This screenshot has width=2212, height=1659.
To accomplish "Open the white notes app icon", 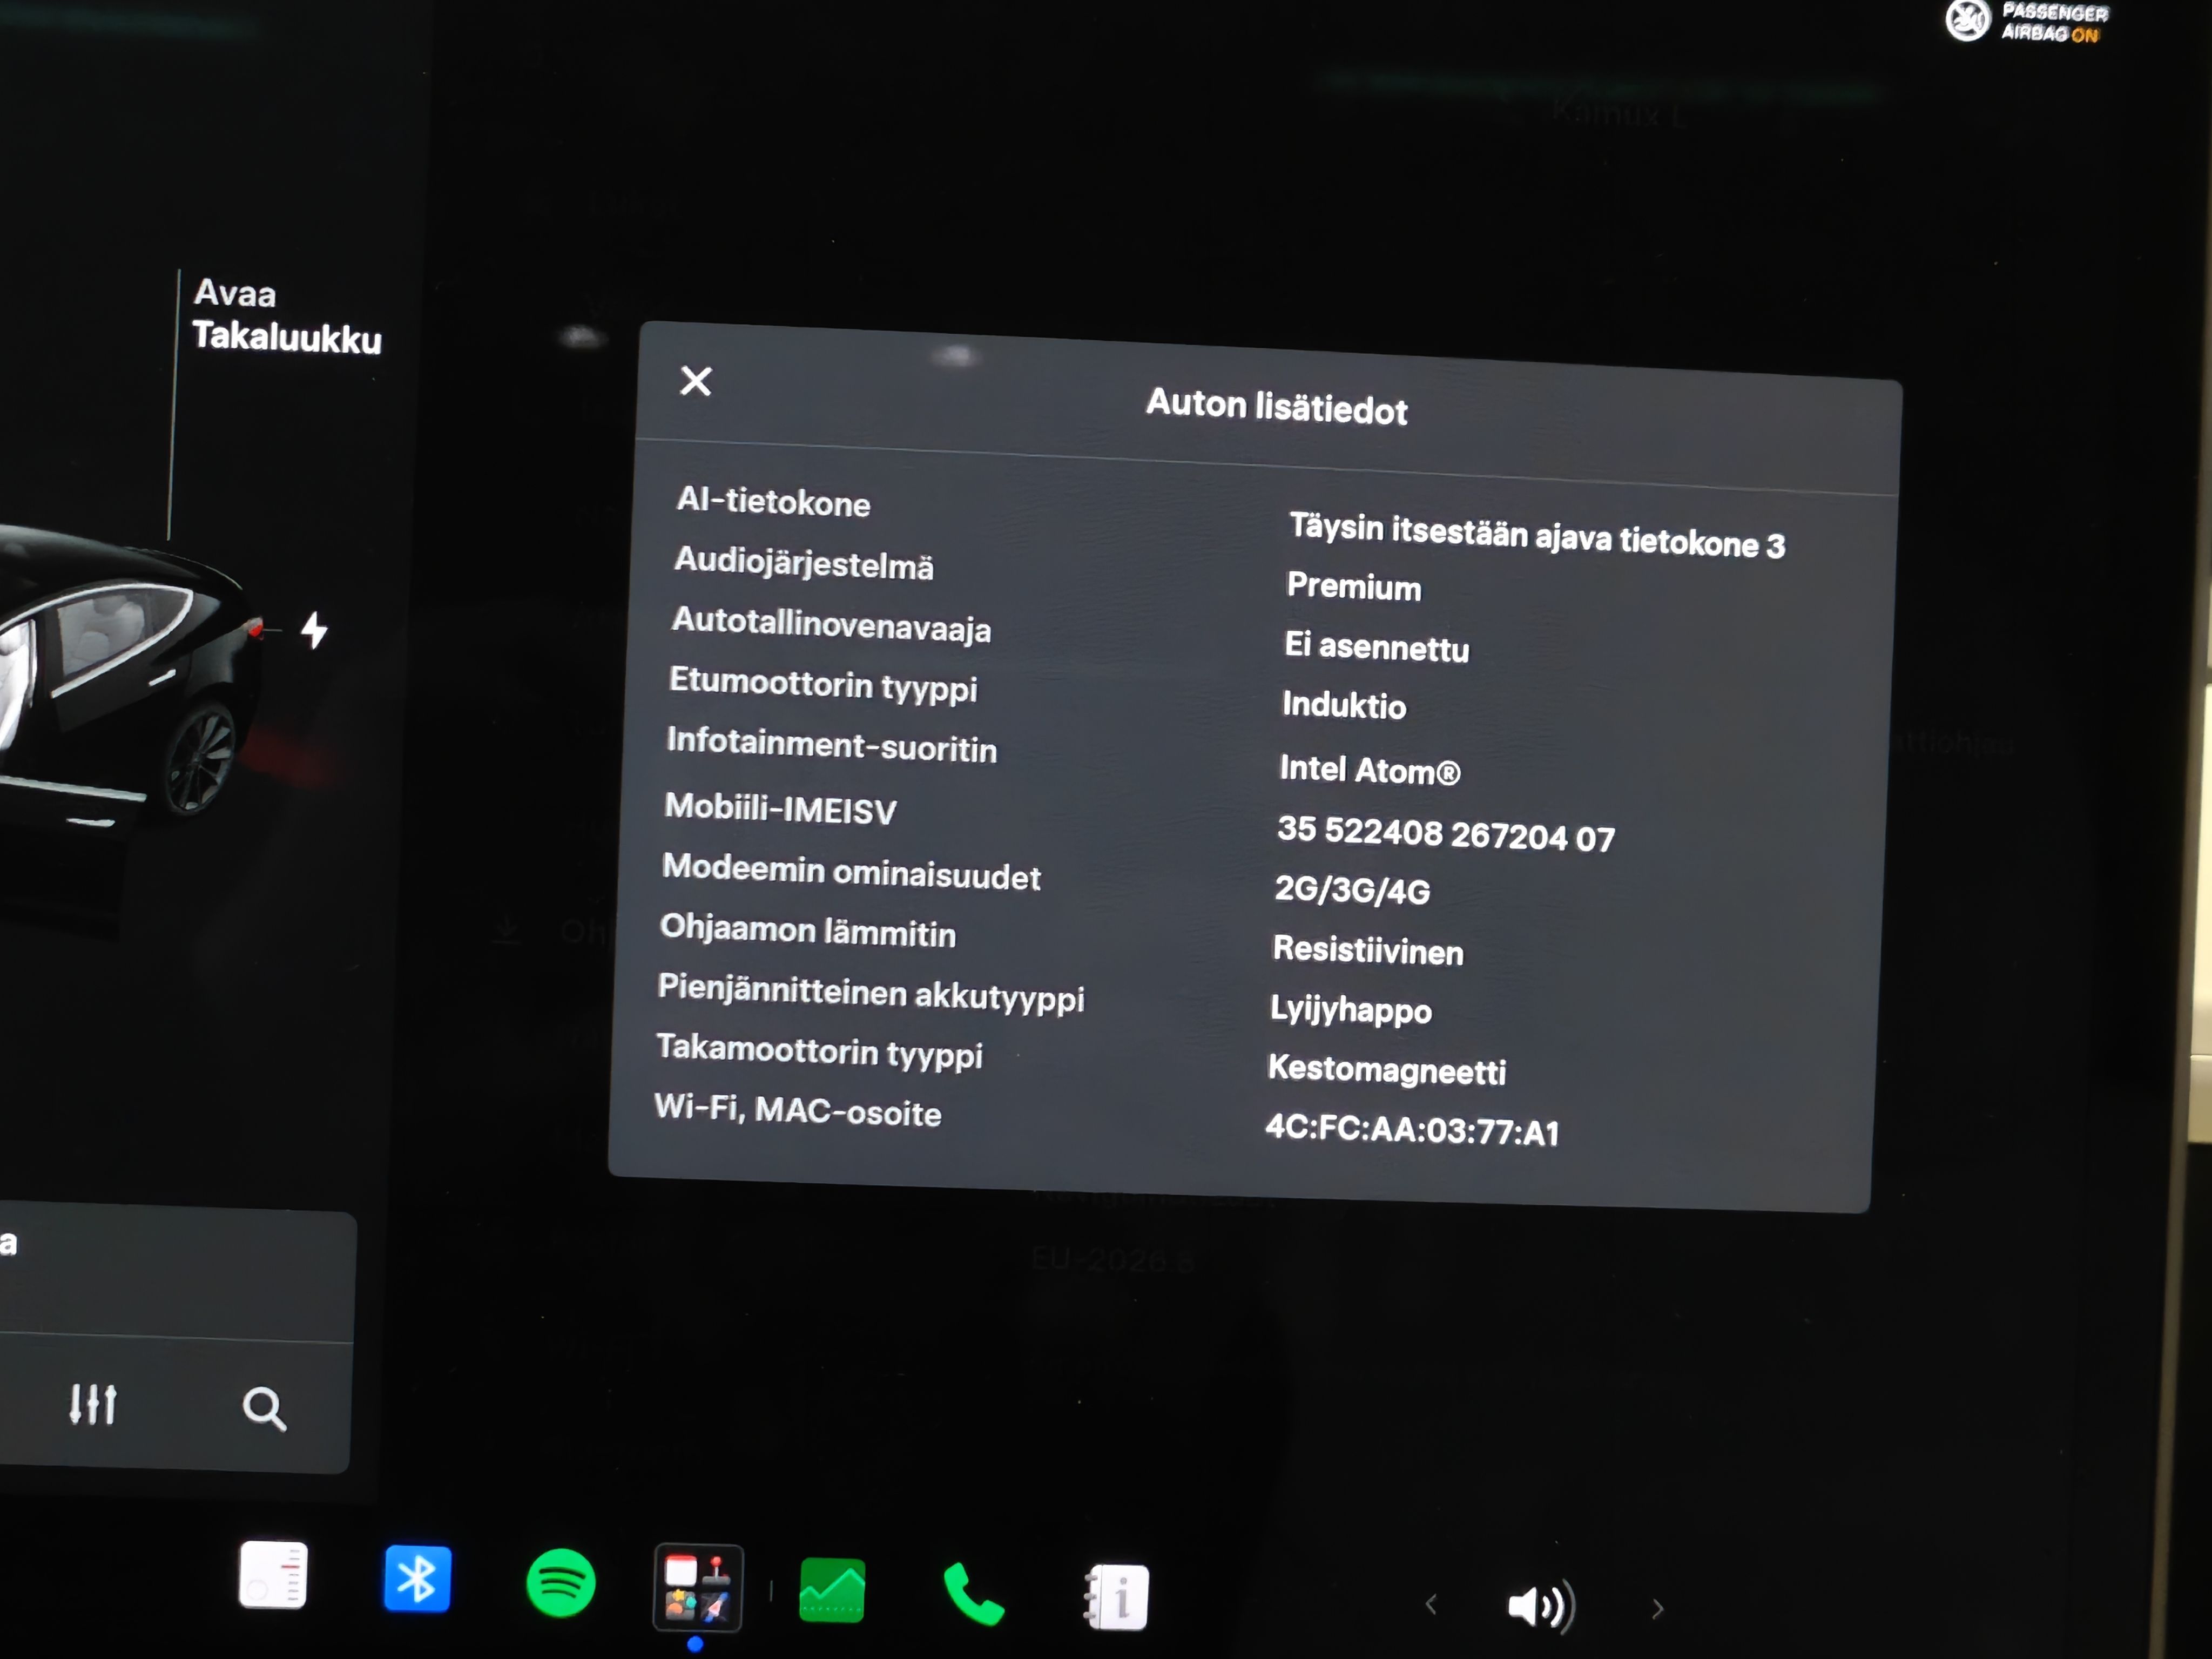I will [x=273, y=1575].
